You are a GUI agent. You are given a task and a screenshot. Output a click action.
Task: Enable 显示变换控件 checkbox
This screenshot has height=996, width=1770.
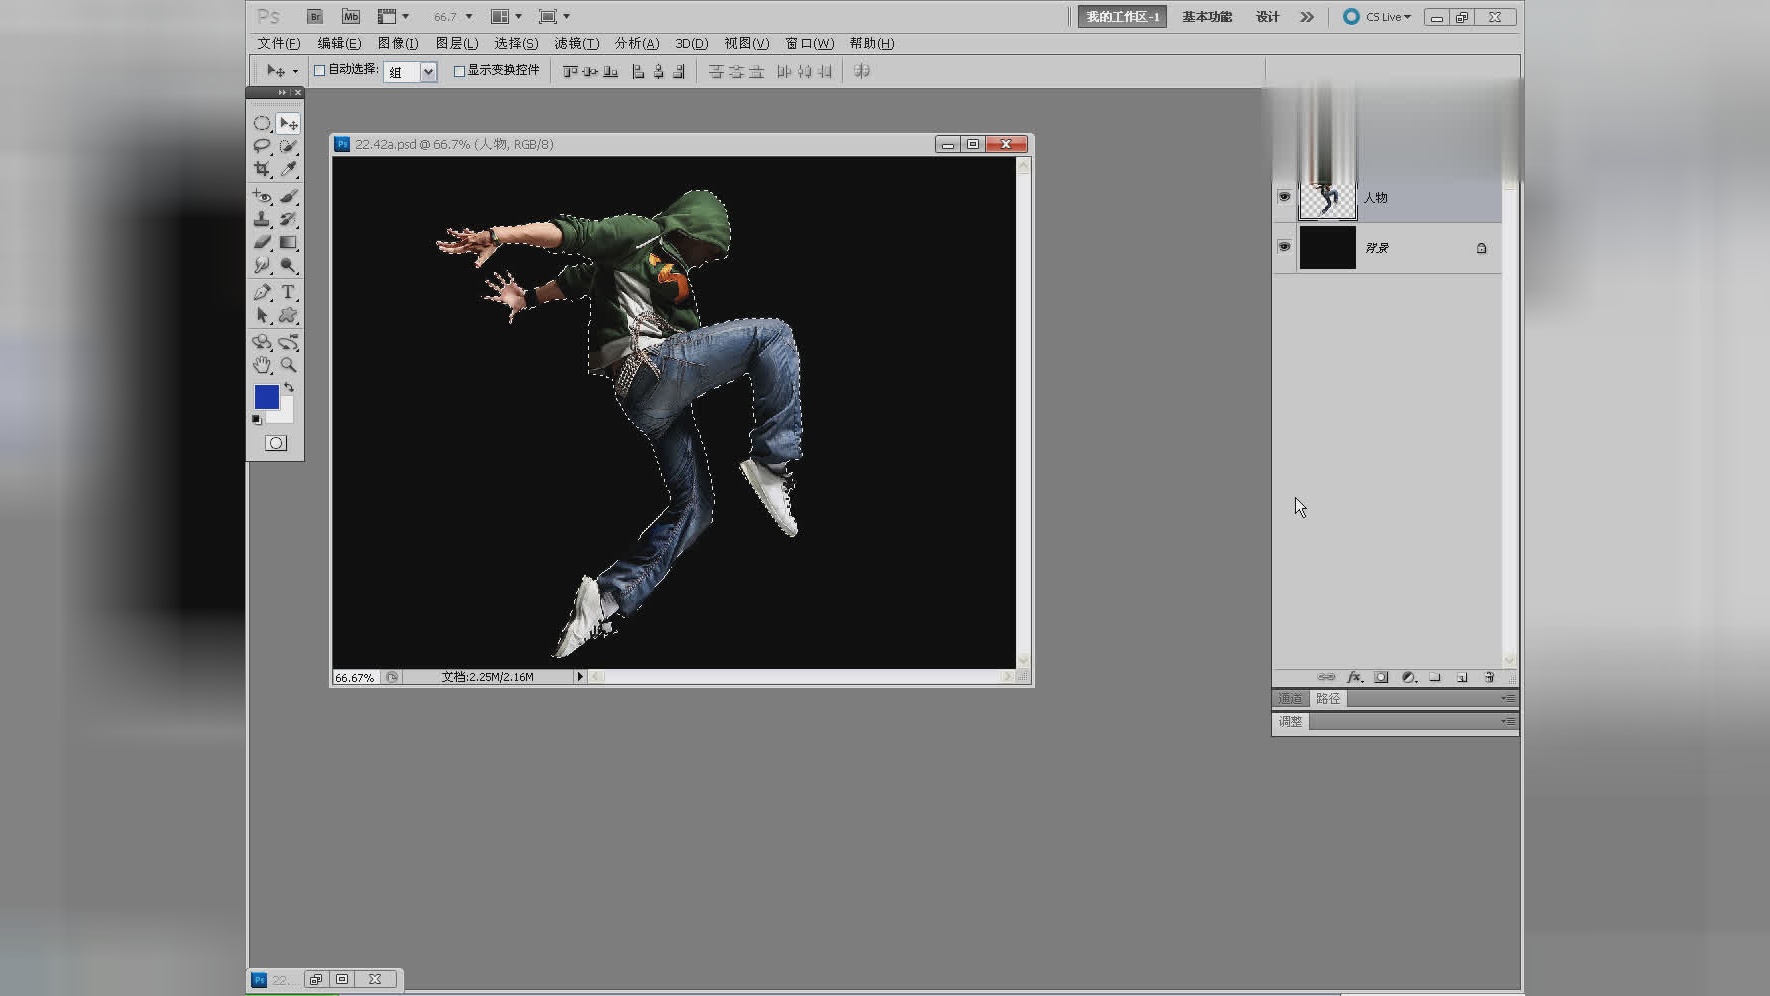pos(459,70)
